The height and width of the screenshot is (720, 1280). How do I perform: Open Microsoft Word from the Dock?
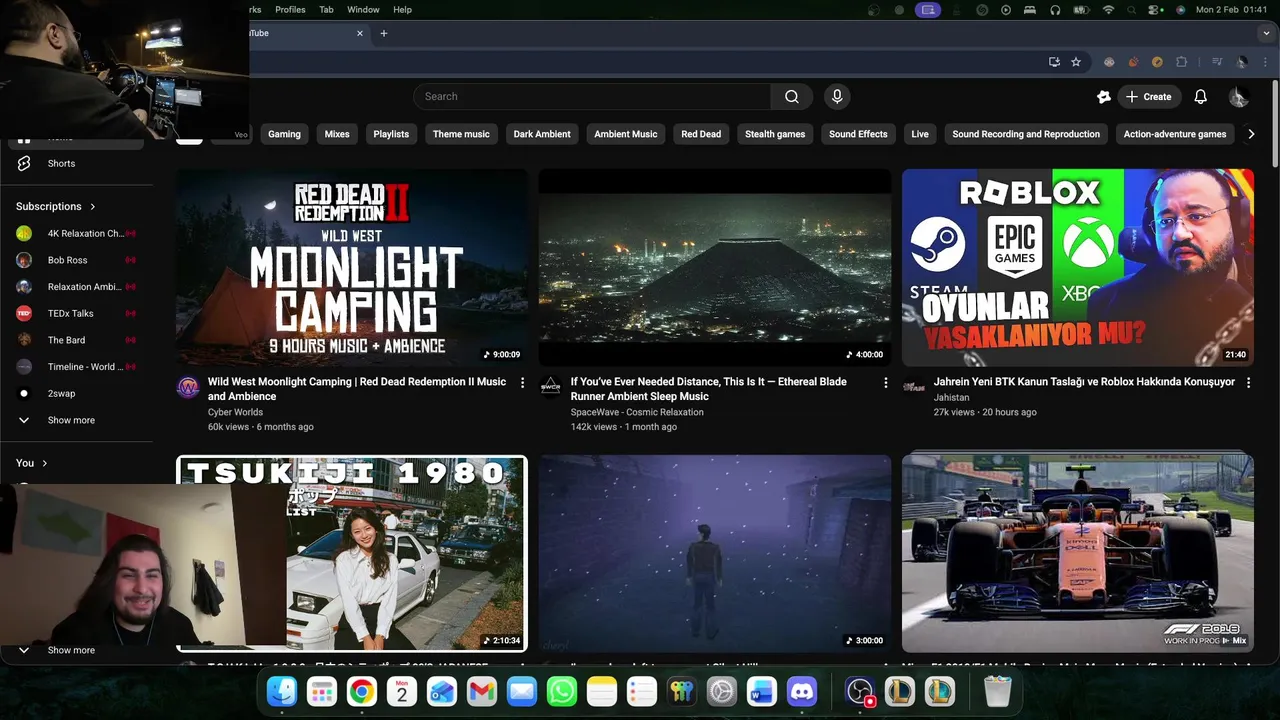coord(761,691)
